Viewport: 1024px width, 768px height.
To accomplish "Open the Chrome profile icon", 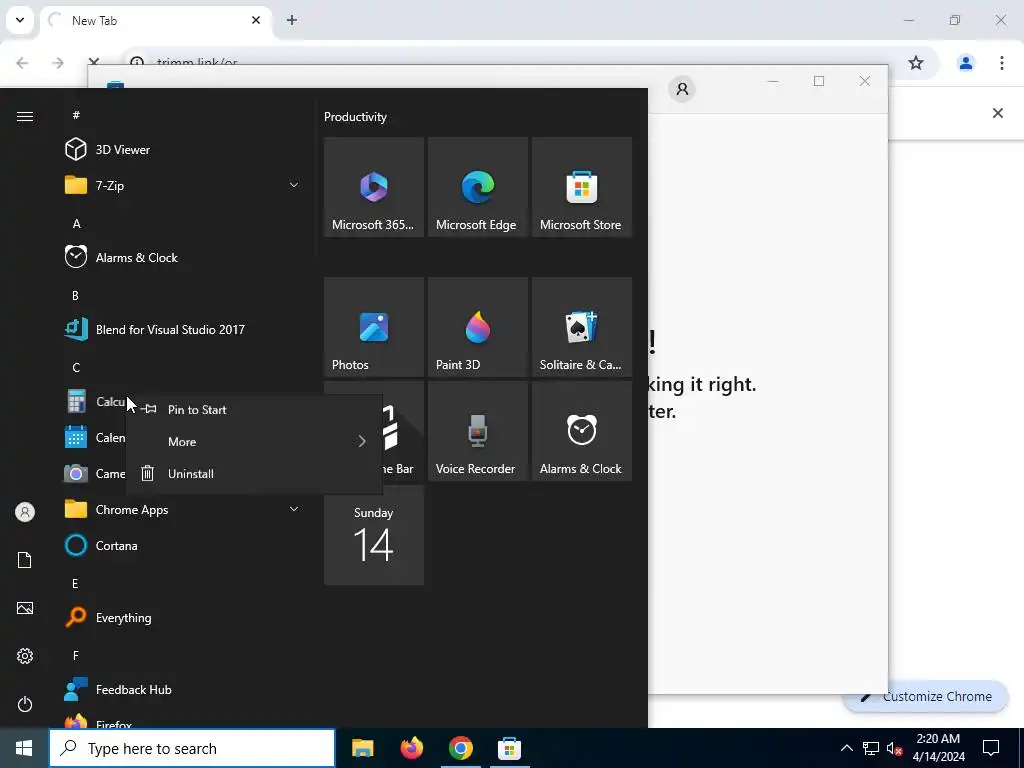I will tap(965, 63).
